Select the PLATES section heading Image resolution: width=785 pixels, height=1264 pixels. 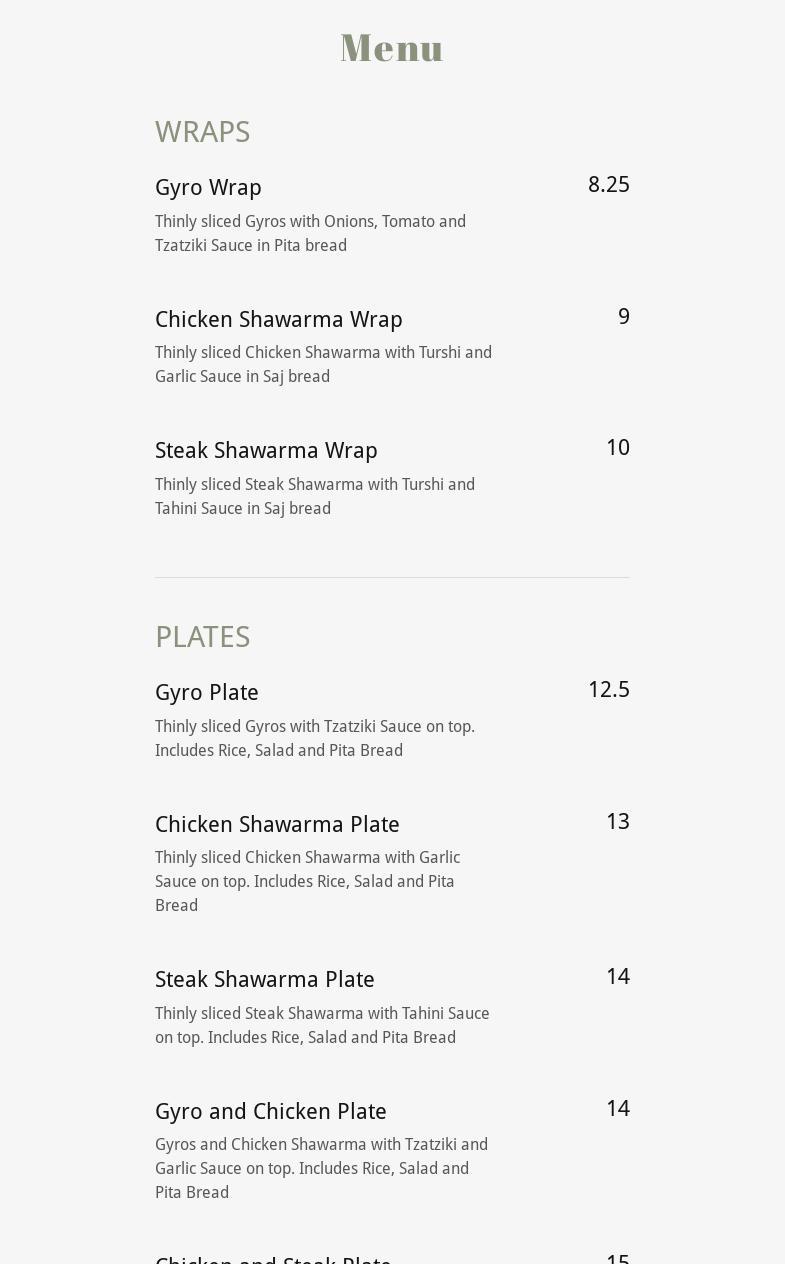[x=202, y=637]
